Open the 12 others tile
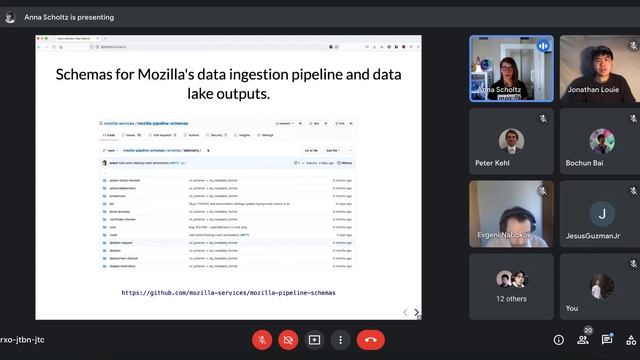 [x=511, y=287]
